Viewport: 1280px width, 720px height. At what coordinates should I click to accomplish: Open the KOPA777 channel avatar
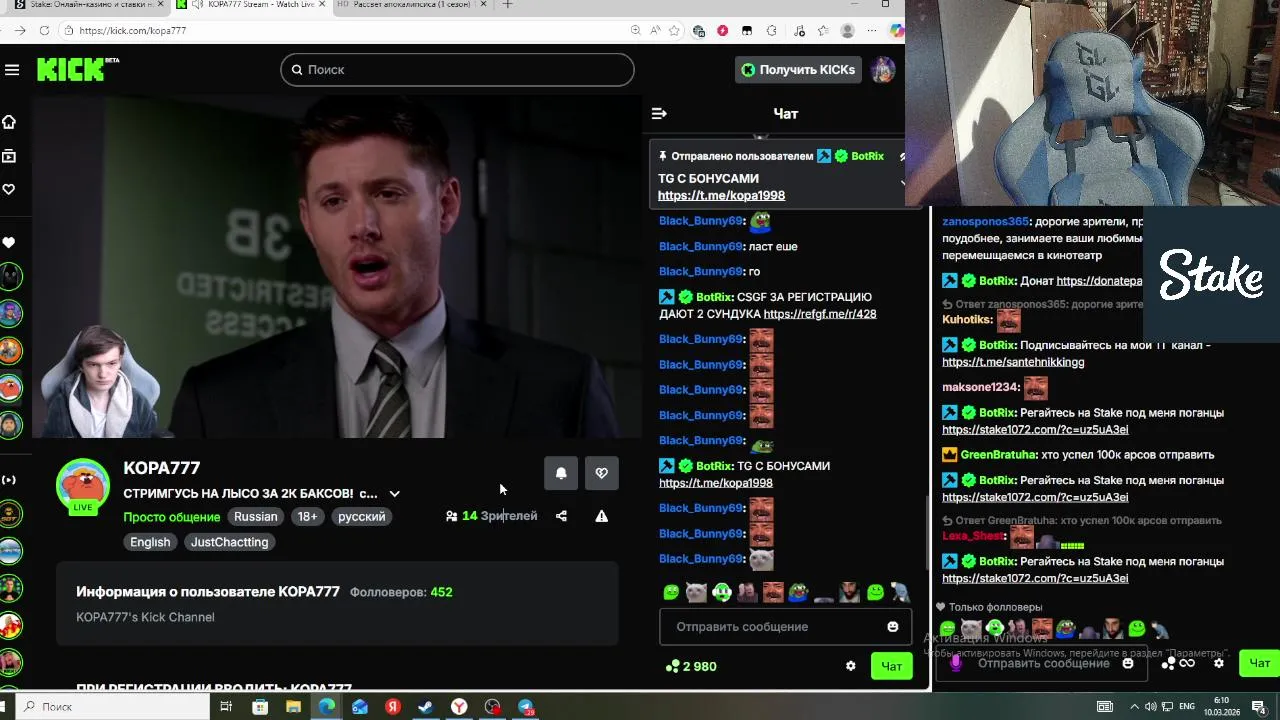pos(82,486)
